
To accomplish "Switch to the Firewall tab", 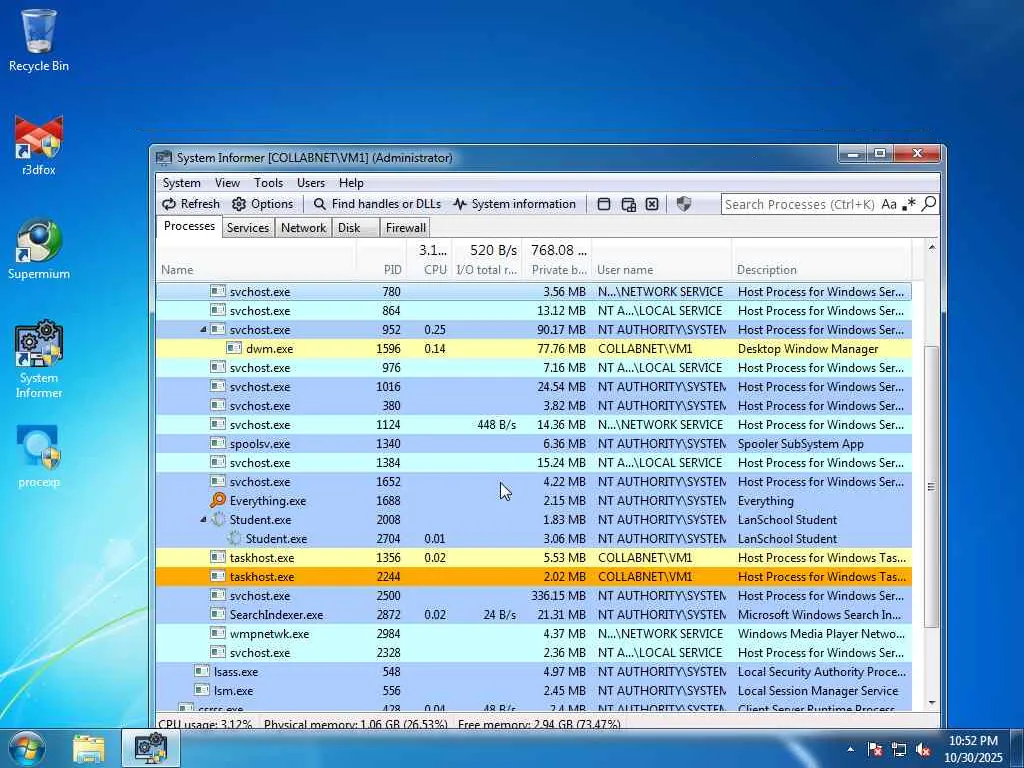I will click(x=406, y=228).
